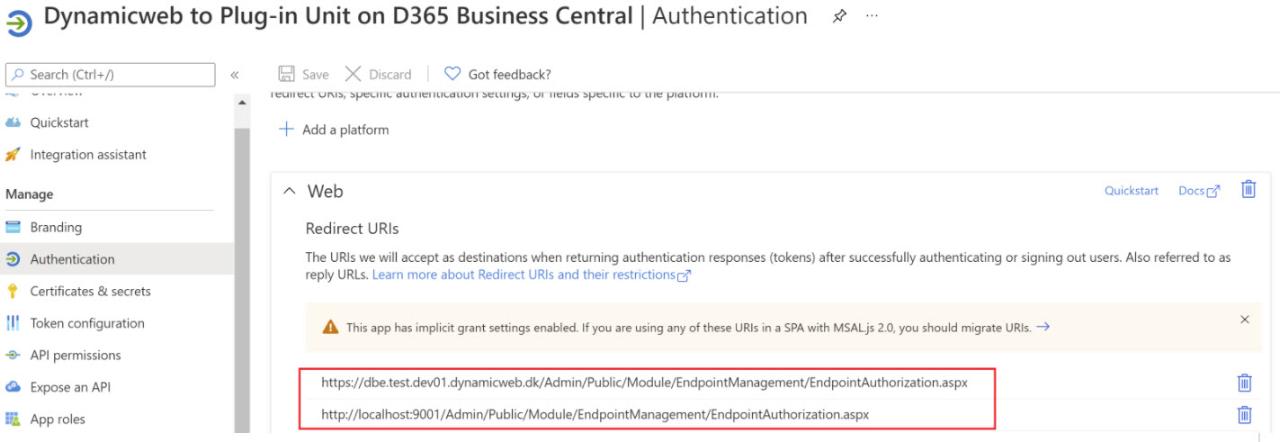Navigate to API permissions
This screenshot has width=1280, height=442.
point(75,355)
